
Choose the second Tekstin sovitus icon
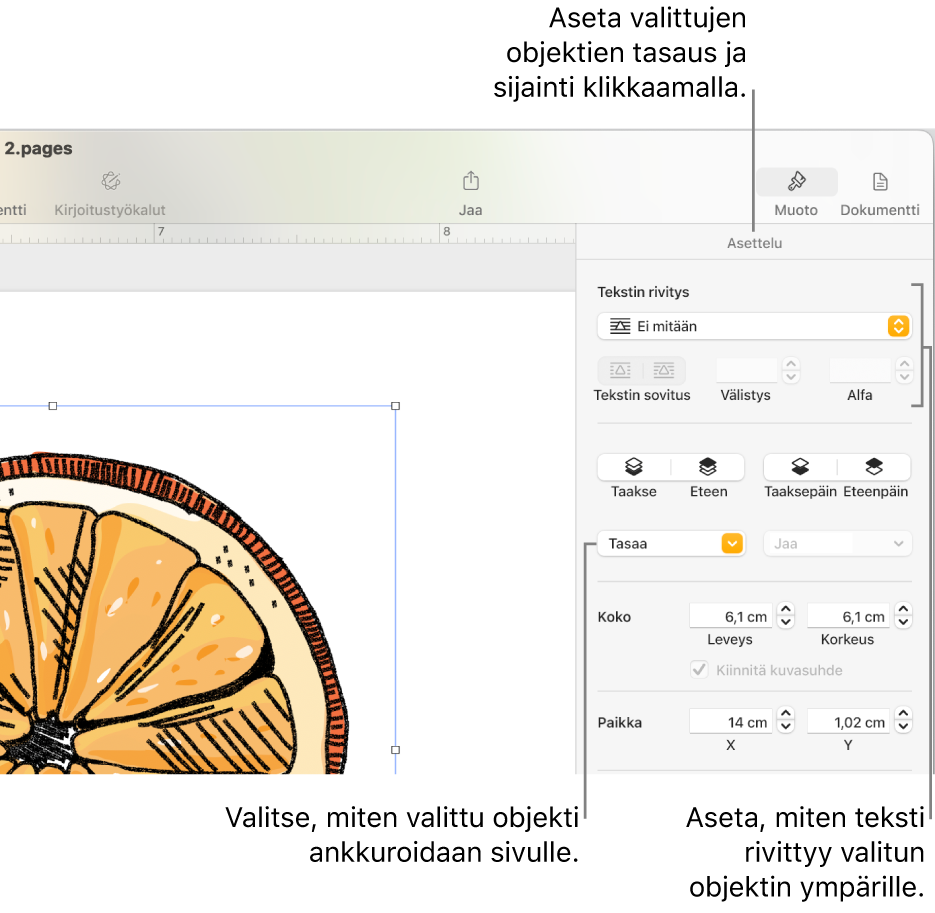click(x=664, y=370)
